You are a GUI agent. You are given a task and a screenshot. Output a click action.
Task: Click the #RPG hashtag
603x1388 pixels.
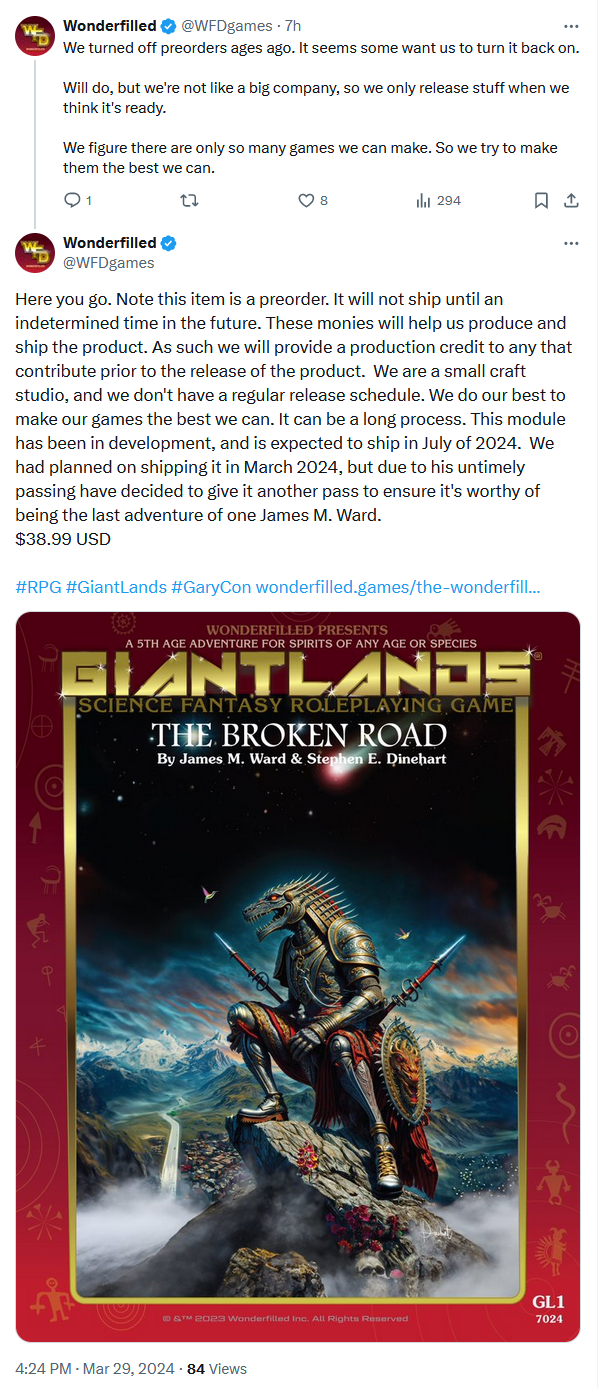pyautogui.click(x=36, y=587)
